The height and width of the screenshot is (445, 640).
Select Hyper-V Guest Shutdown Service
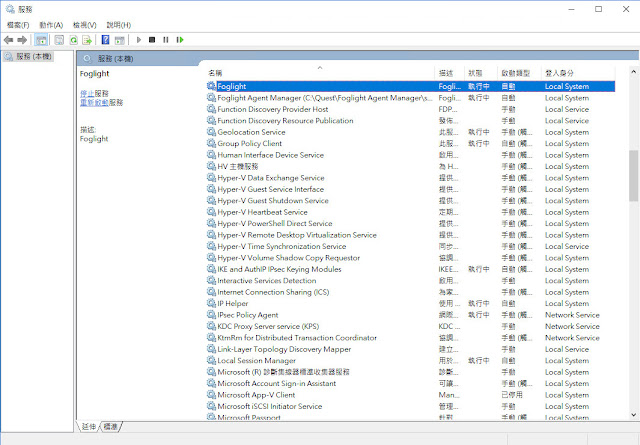pos(410,200)
